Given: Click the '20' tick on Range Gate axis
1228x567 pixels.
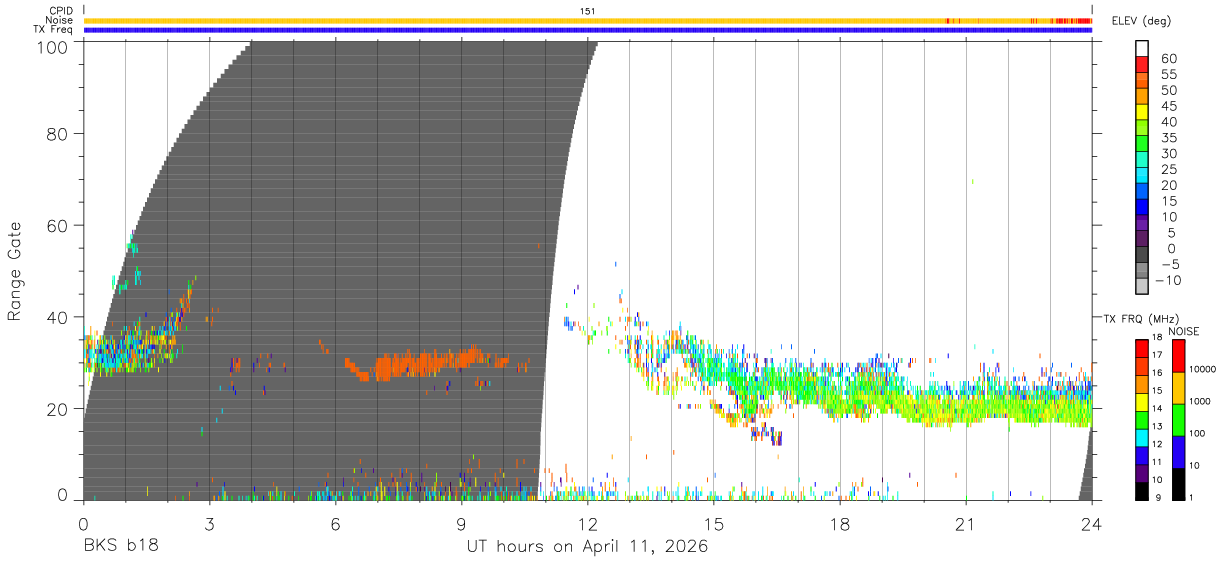Looking at the screenshot, I should tap(57, 409).
